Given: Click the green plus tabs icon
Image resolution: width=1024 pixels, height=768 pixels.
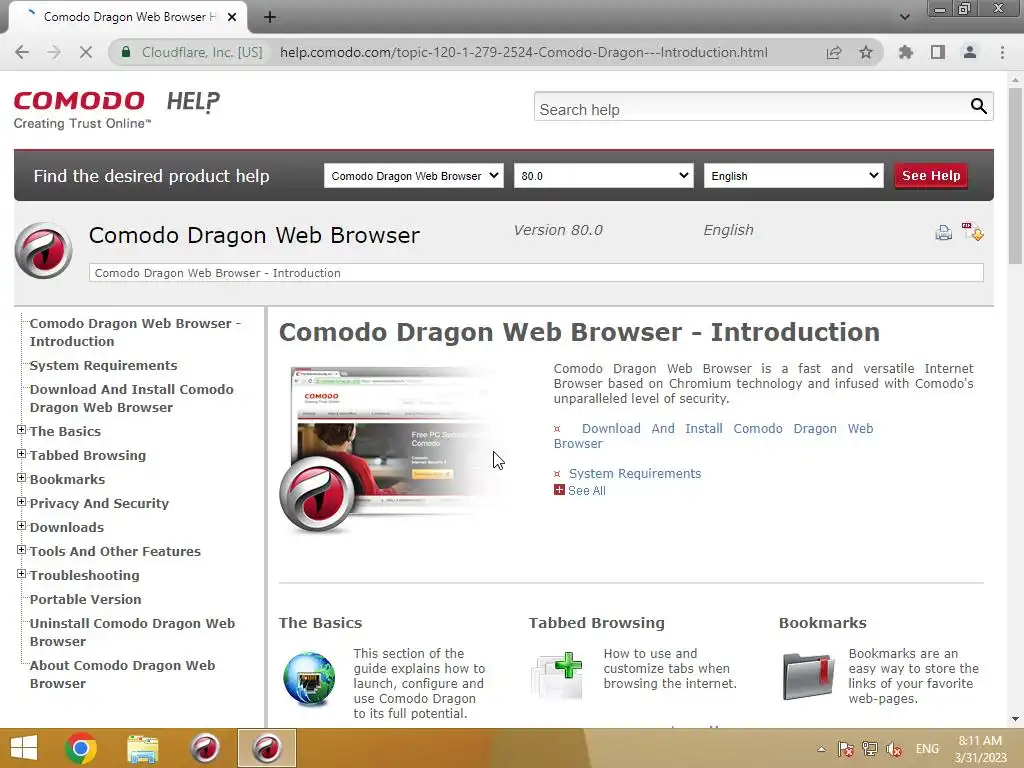Looking at the screenshot, I should (556, 675).
